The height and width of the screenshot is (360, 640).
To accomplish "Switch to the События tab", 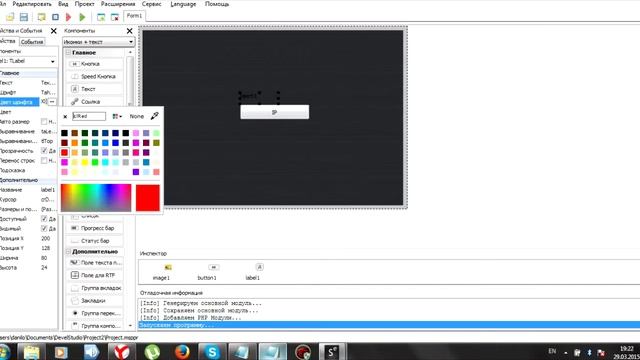I will [x=32, y=42].
